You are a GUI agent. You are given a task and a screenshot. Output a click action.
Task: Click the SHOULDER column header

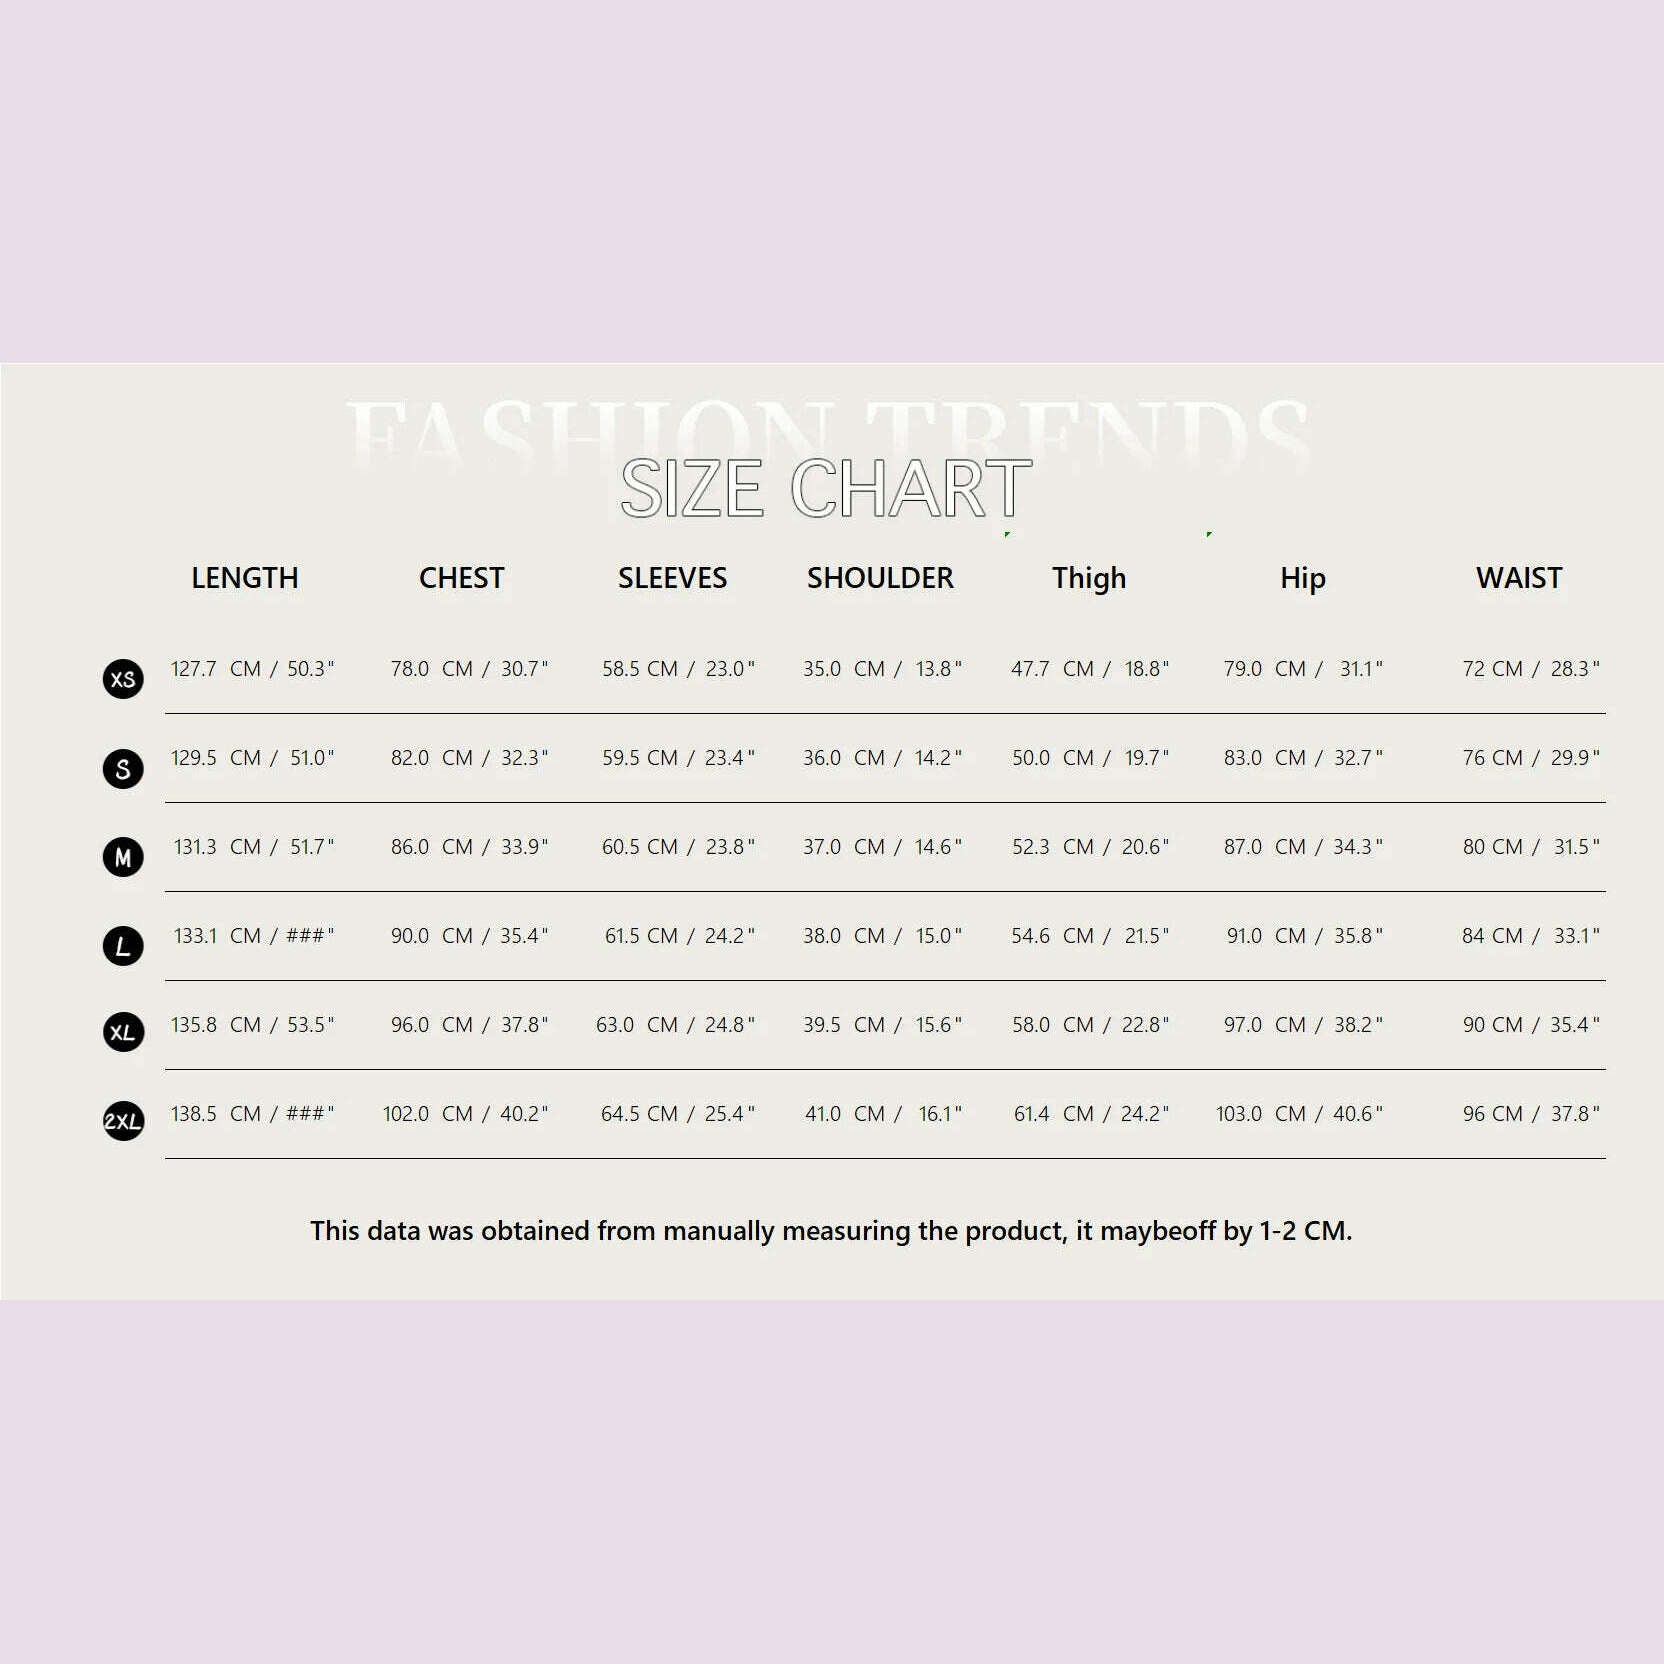(880, 578)
